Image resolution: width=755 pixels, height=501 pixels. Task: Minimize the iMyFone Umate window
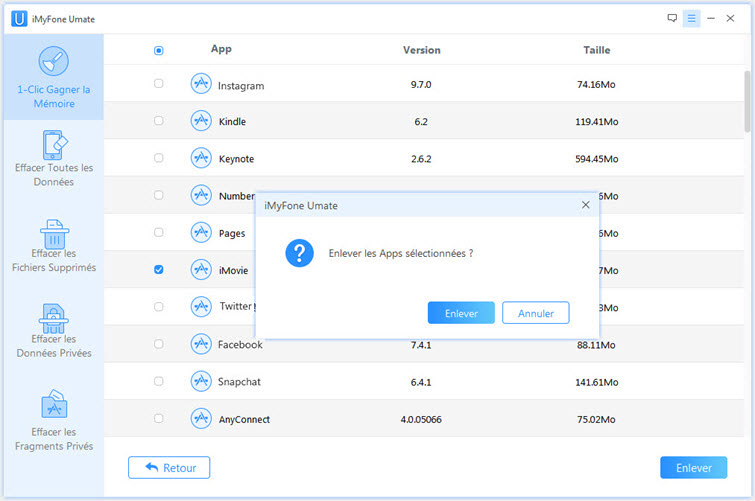pos(711,18)
